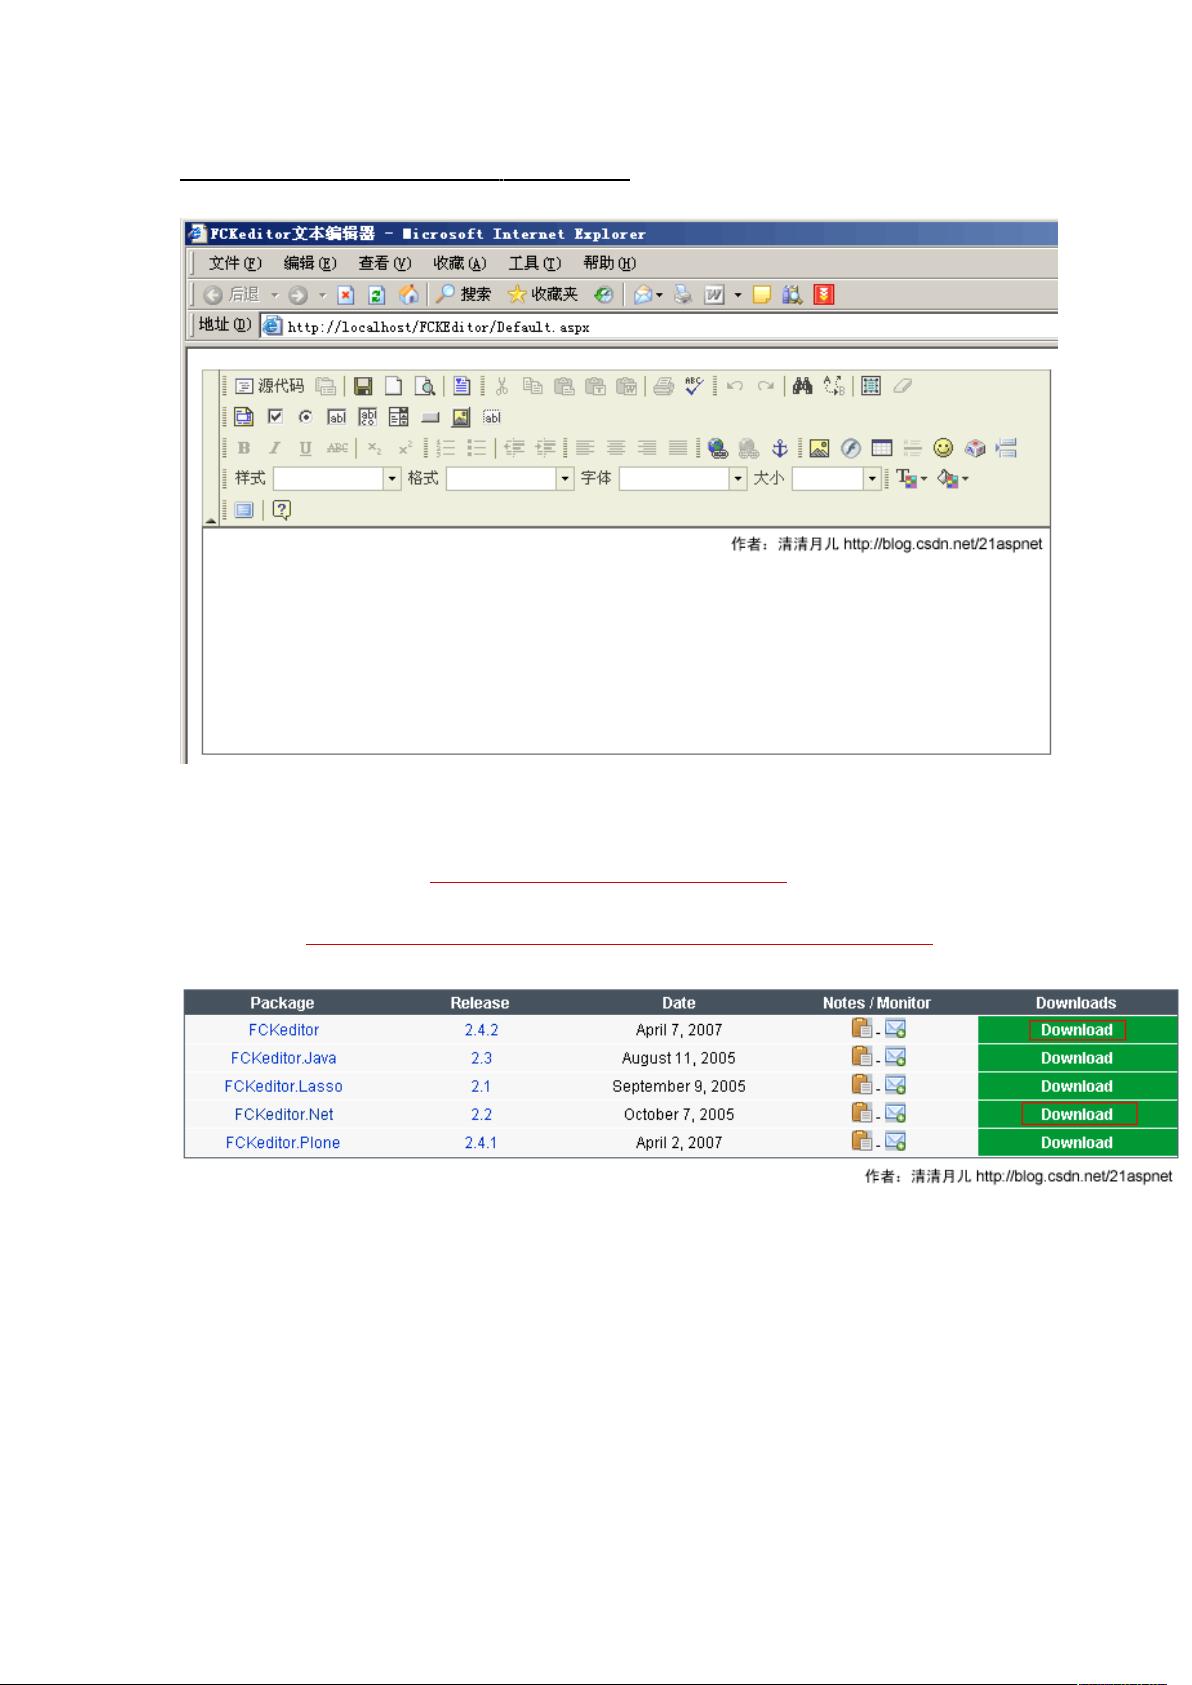Screen dimensions: 1192x1685
Task: Open the 编辑(E) menu
Action: (x=310, y=263)
